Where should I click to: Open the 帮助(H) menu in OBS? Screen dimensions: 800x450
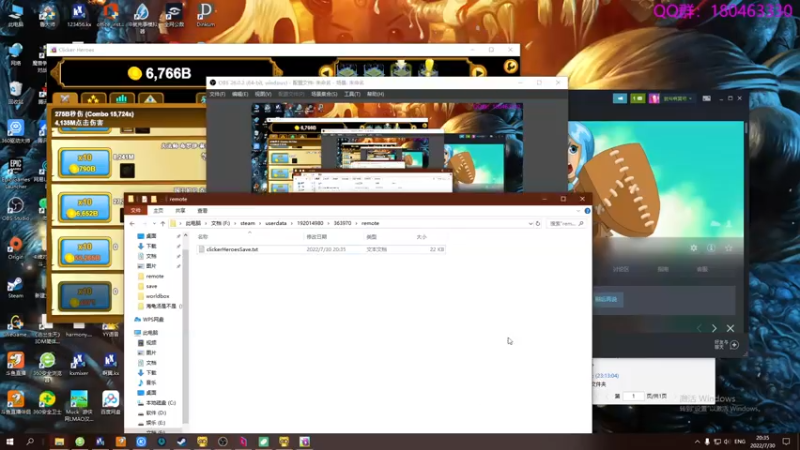[376, 94]
